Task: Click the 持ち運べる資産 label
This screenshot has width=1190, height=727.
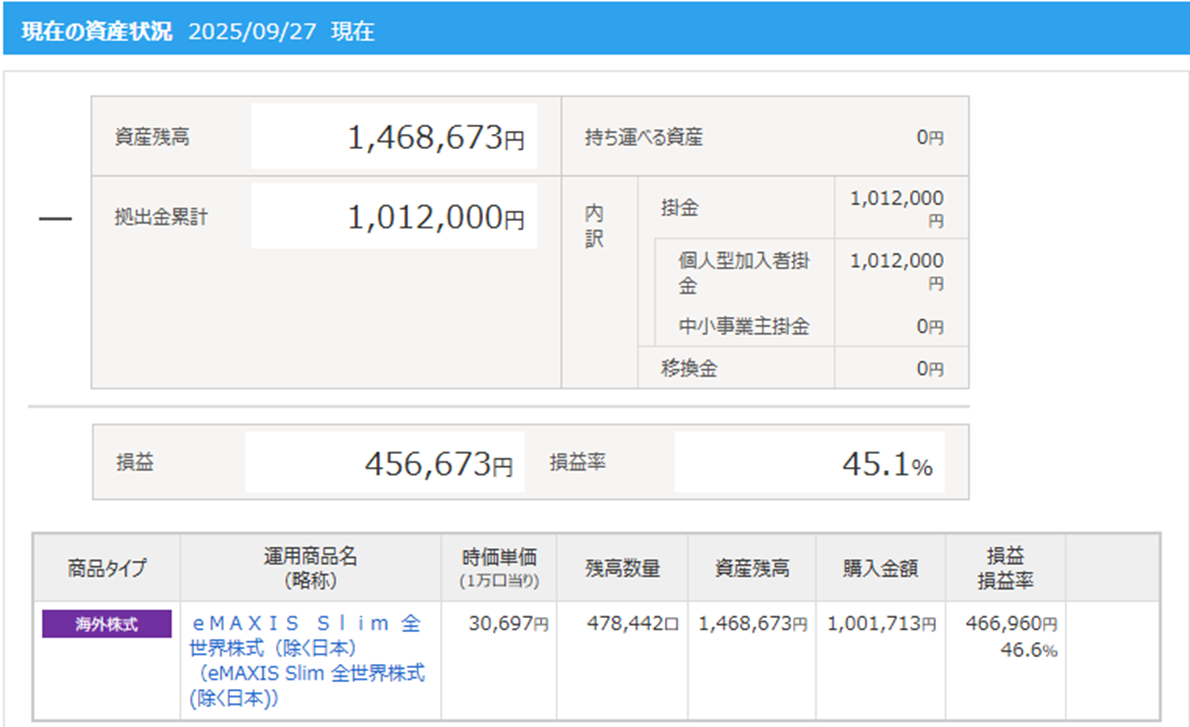Action: coord(644,138)
